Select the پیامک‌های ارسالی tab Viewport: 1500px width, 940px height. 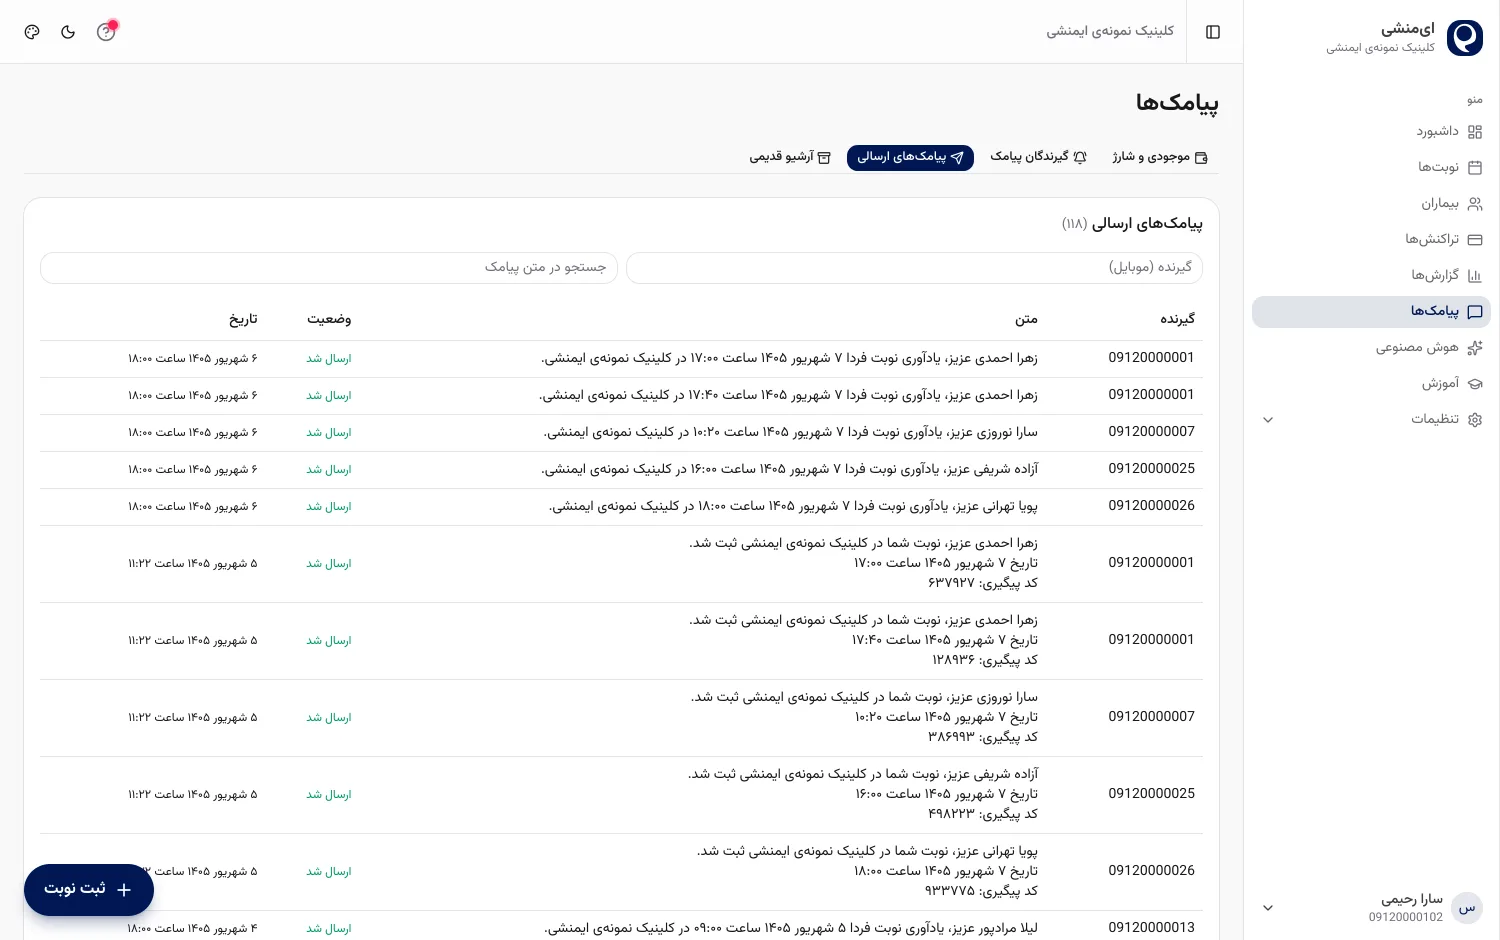pyautogui.click(x=910, y=158)
